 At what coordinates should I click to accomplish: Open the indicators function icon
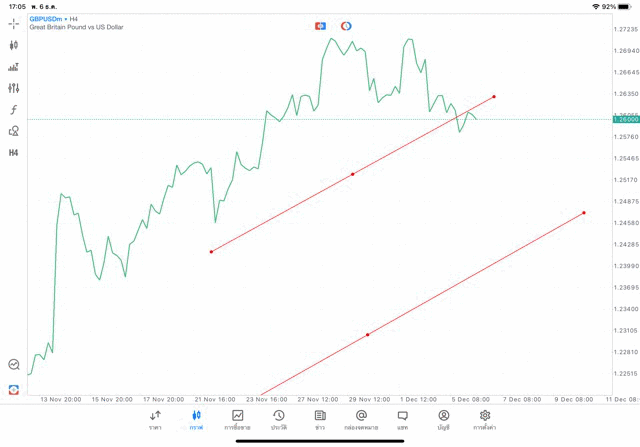14,110
